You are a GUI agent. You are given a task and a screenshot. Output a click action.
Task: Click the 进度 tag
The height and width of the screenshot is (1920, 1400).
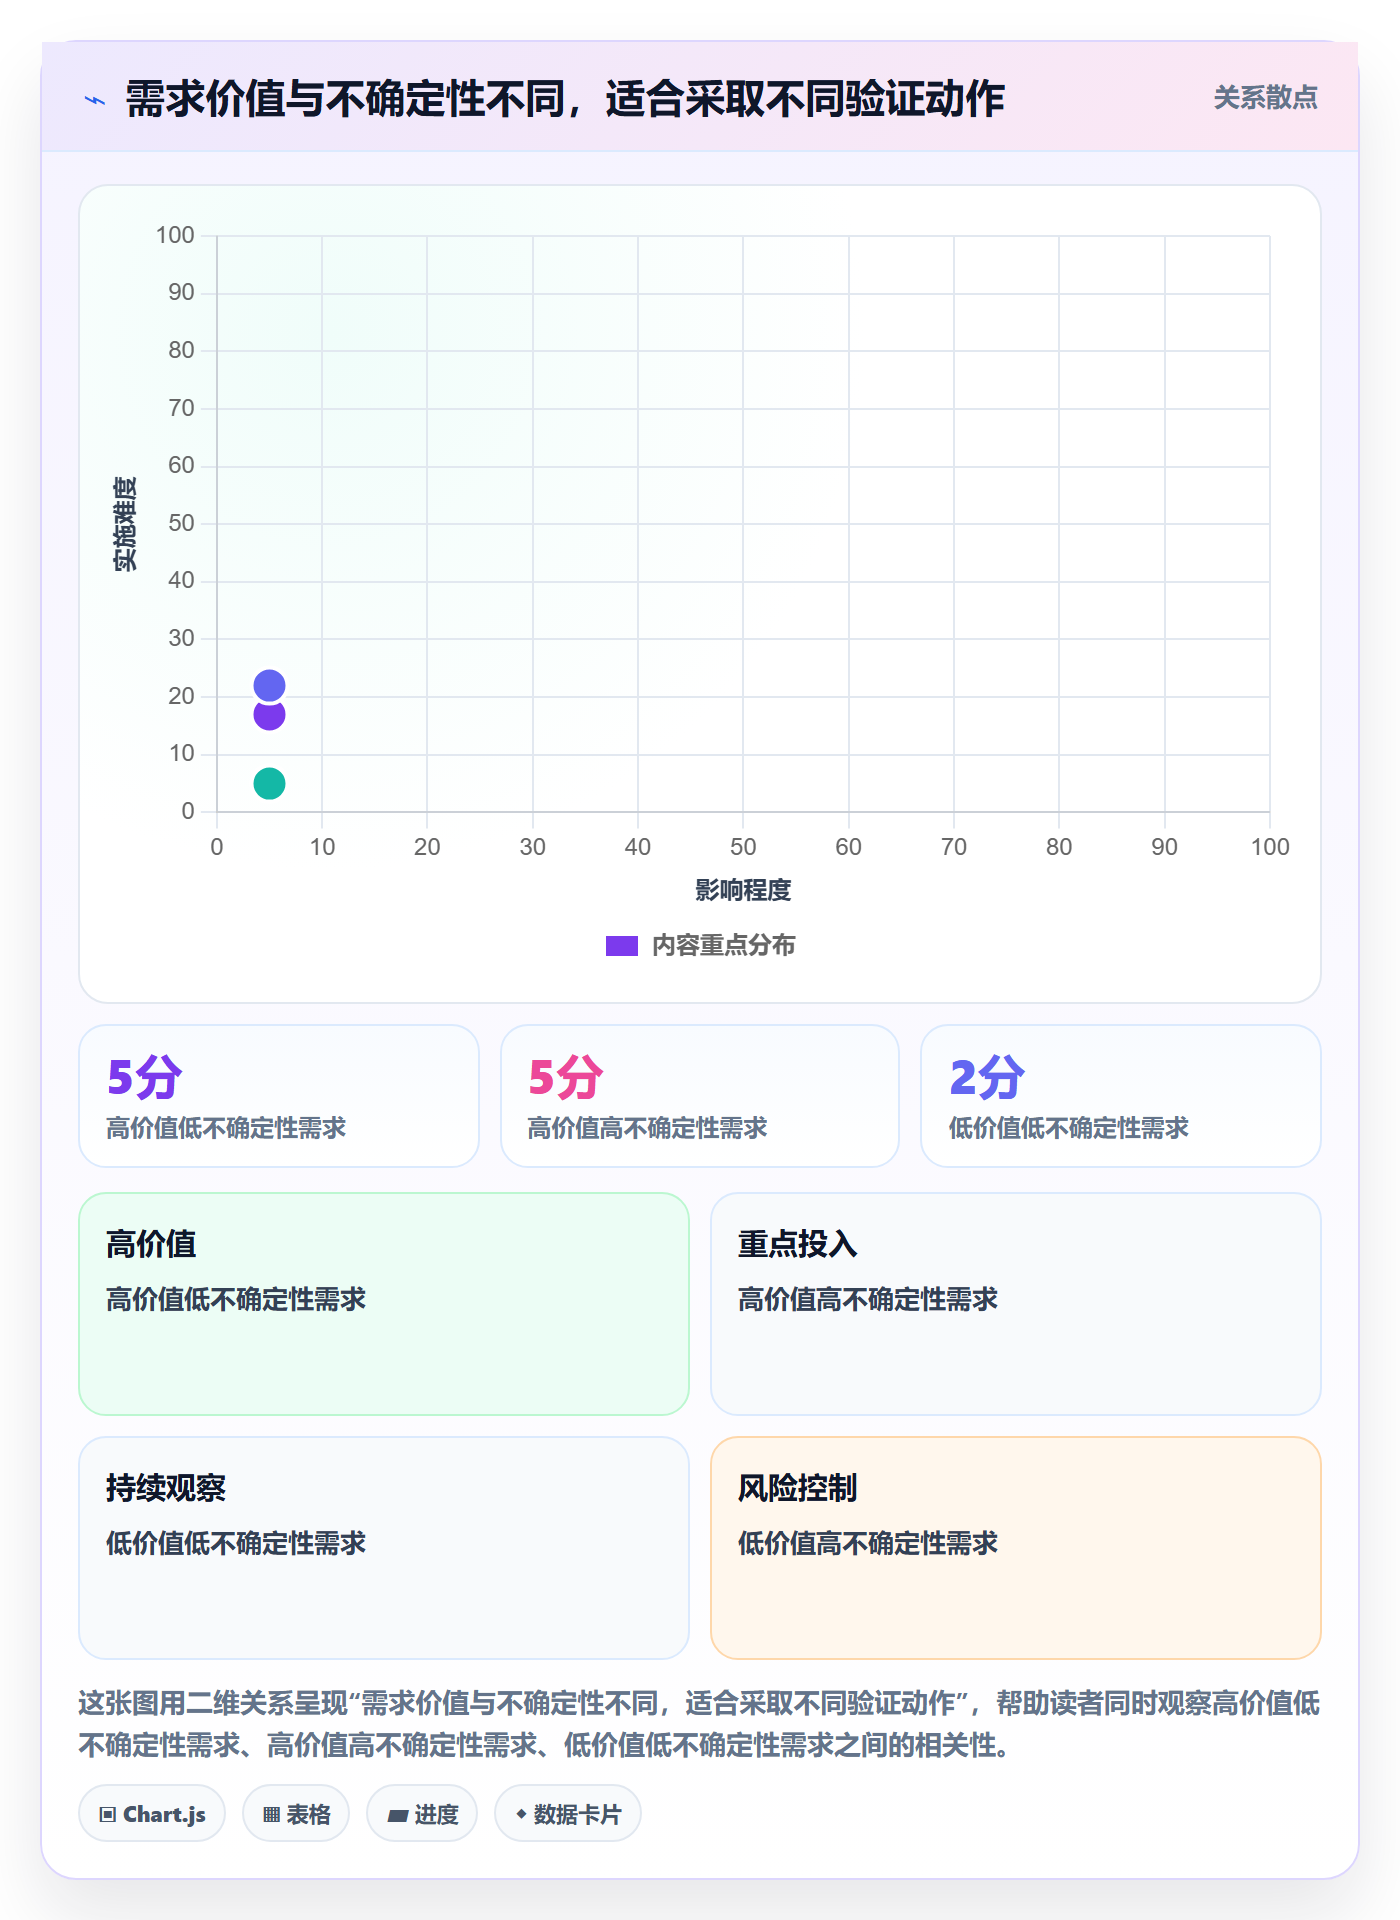422,1814
